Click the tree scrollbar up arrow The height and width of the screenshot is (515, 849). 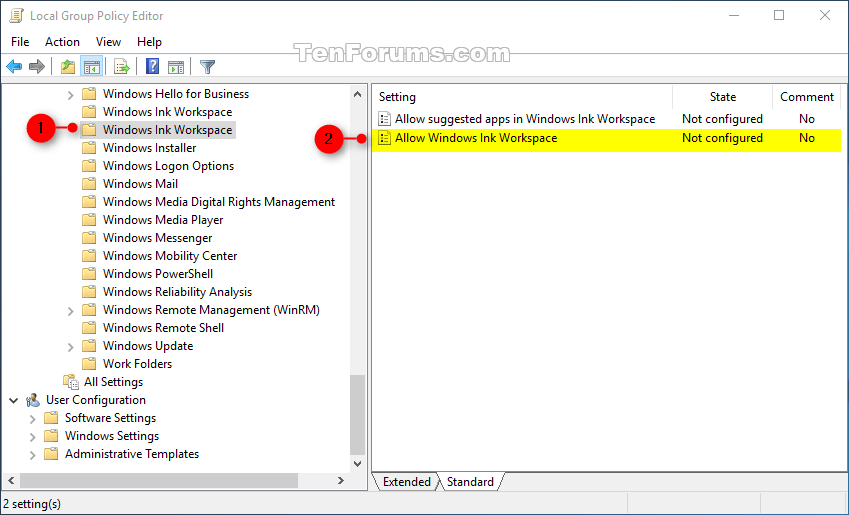coord(357,94)
